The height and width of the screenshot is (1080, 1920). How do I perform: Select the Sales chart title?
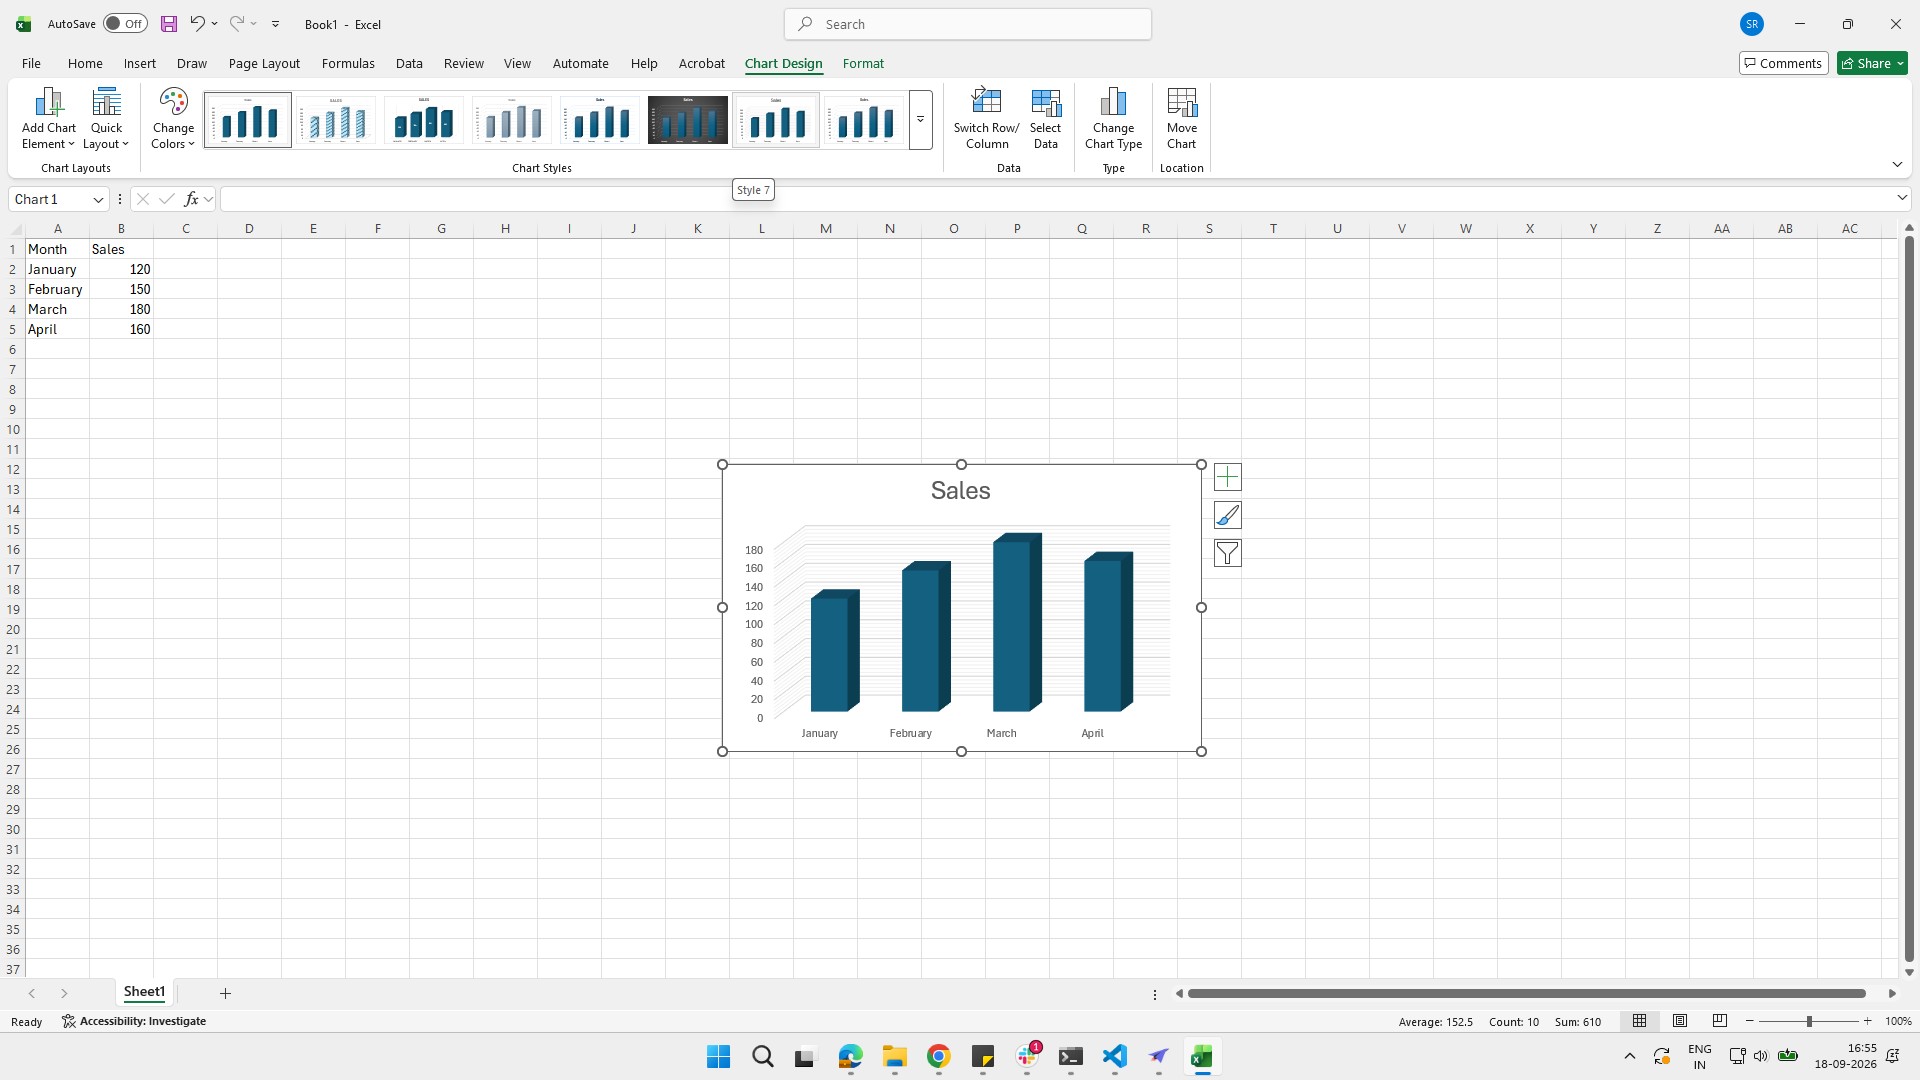[960, 490]
